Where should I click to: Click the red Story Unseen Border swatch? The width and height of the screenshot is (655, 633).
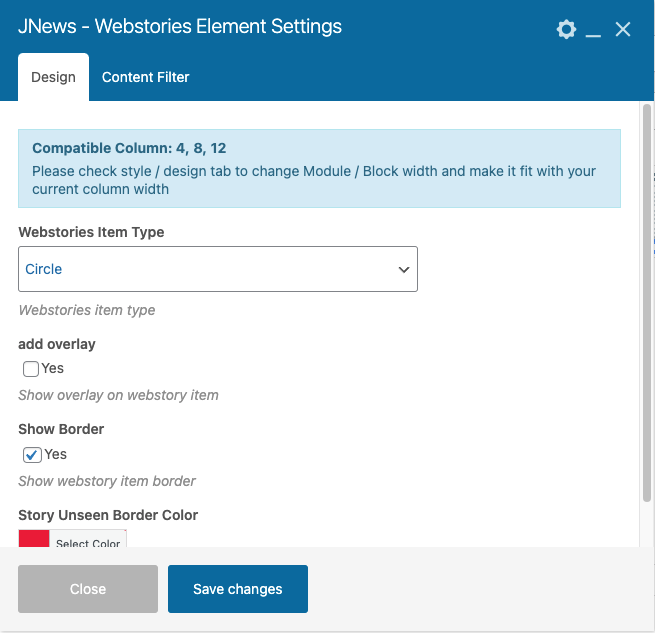point(34,539)
